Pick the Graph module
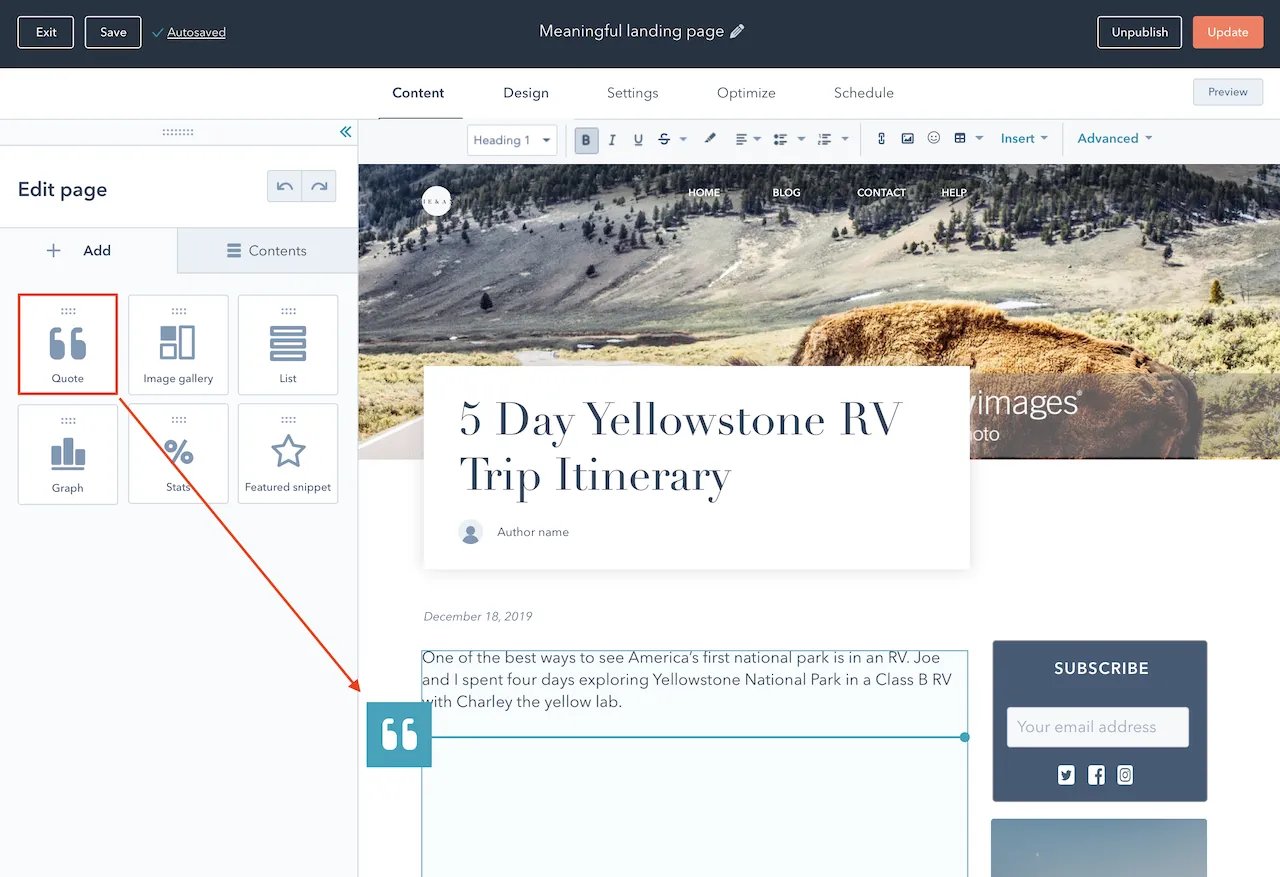 click(x=68, y=454)
